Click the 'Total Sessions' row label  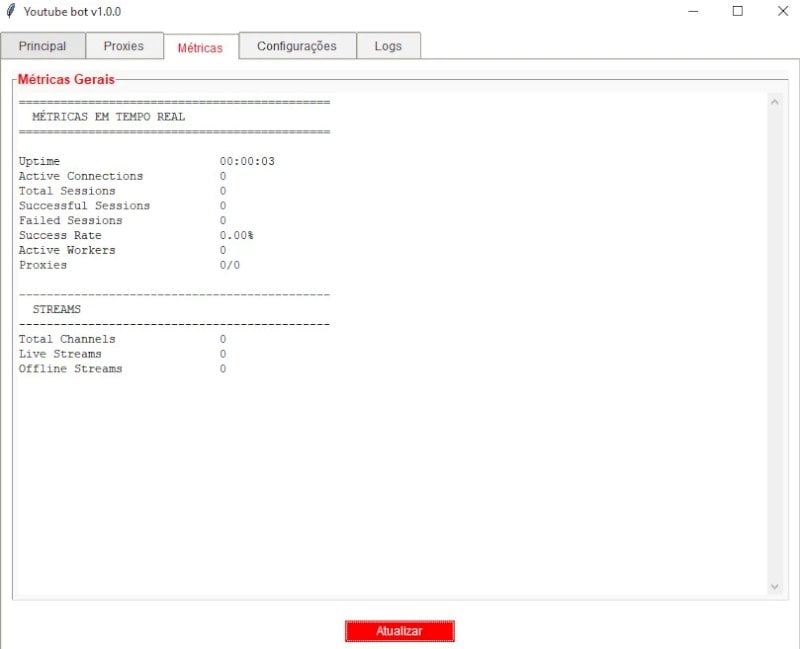67,191
